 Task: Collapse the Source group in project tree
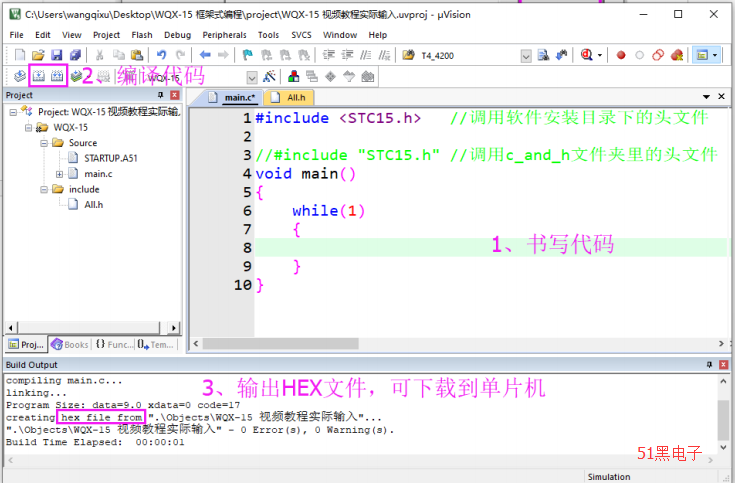[x=44, y=143]
